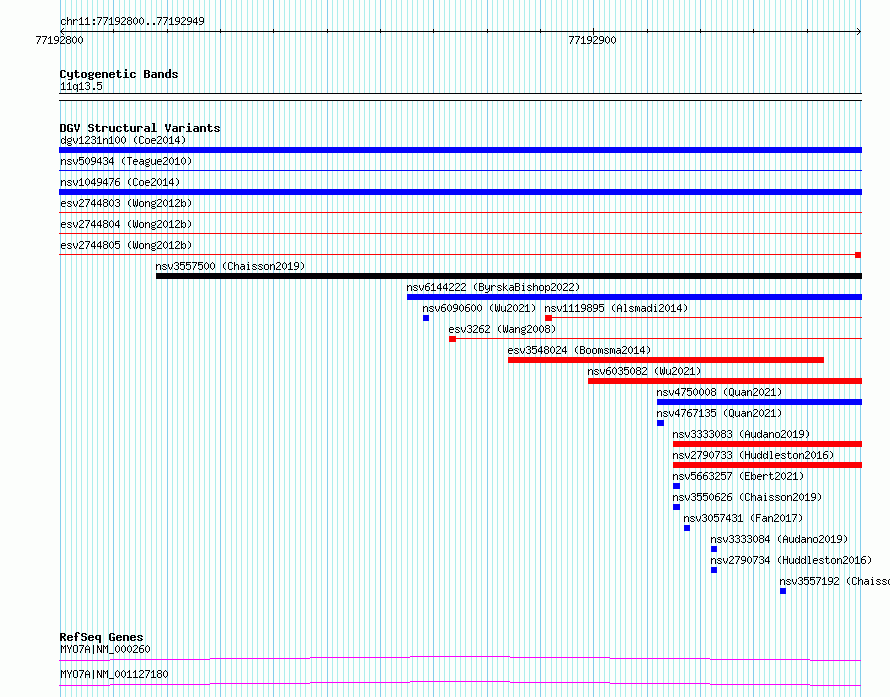
Task: Open the nsv4750008 (Quan2021) blue bar
Action: pos(759,402)
